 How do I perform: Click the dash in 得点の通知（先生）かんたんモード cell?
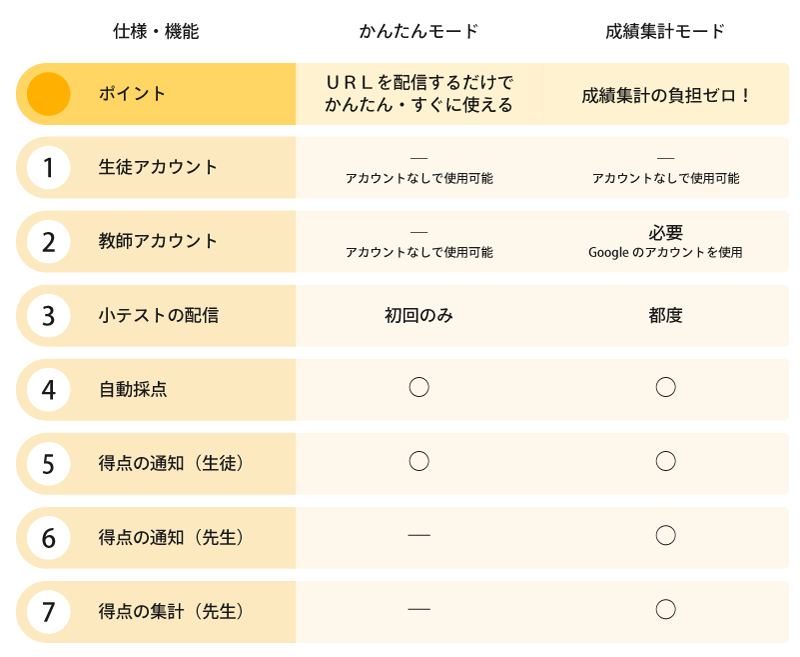point(419,535)
